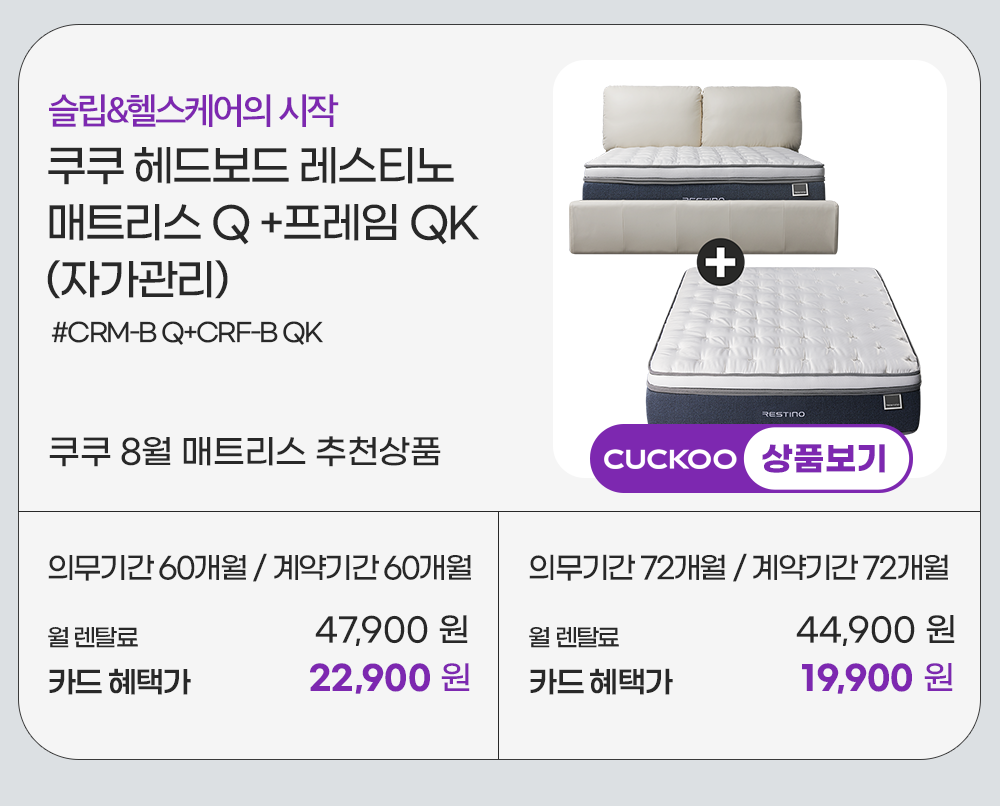Click 월 렌탈료 label in 72-month plan
This screenshot has height=806, width=1000.
pos(574,635)
